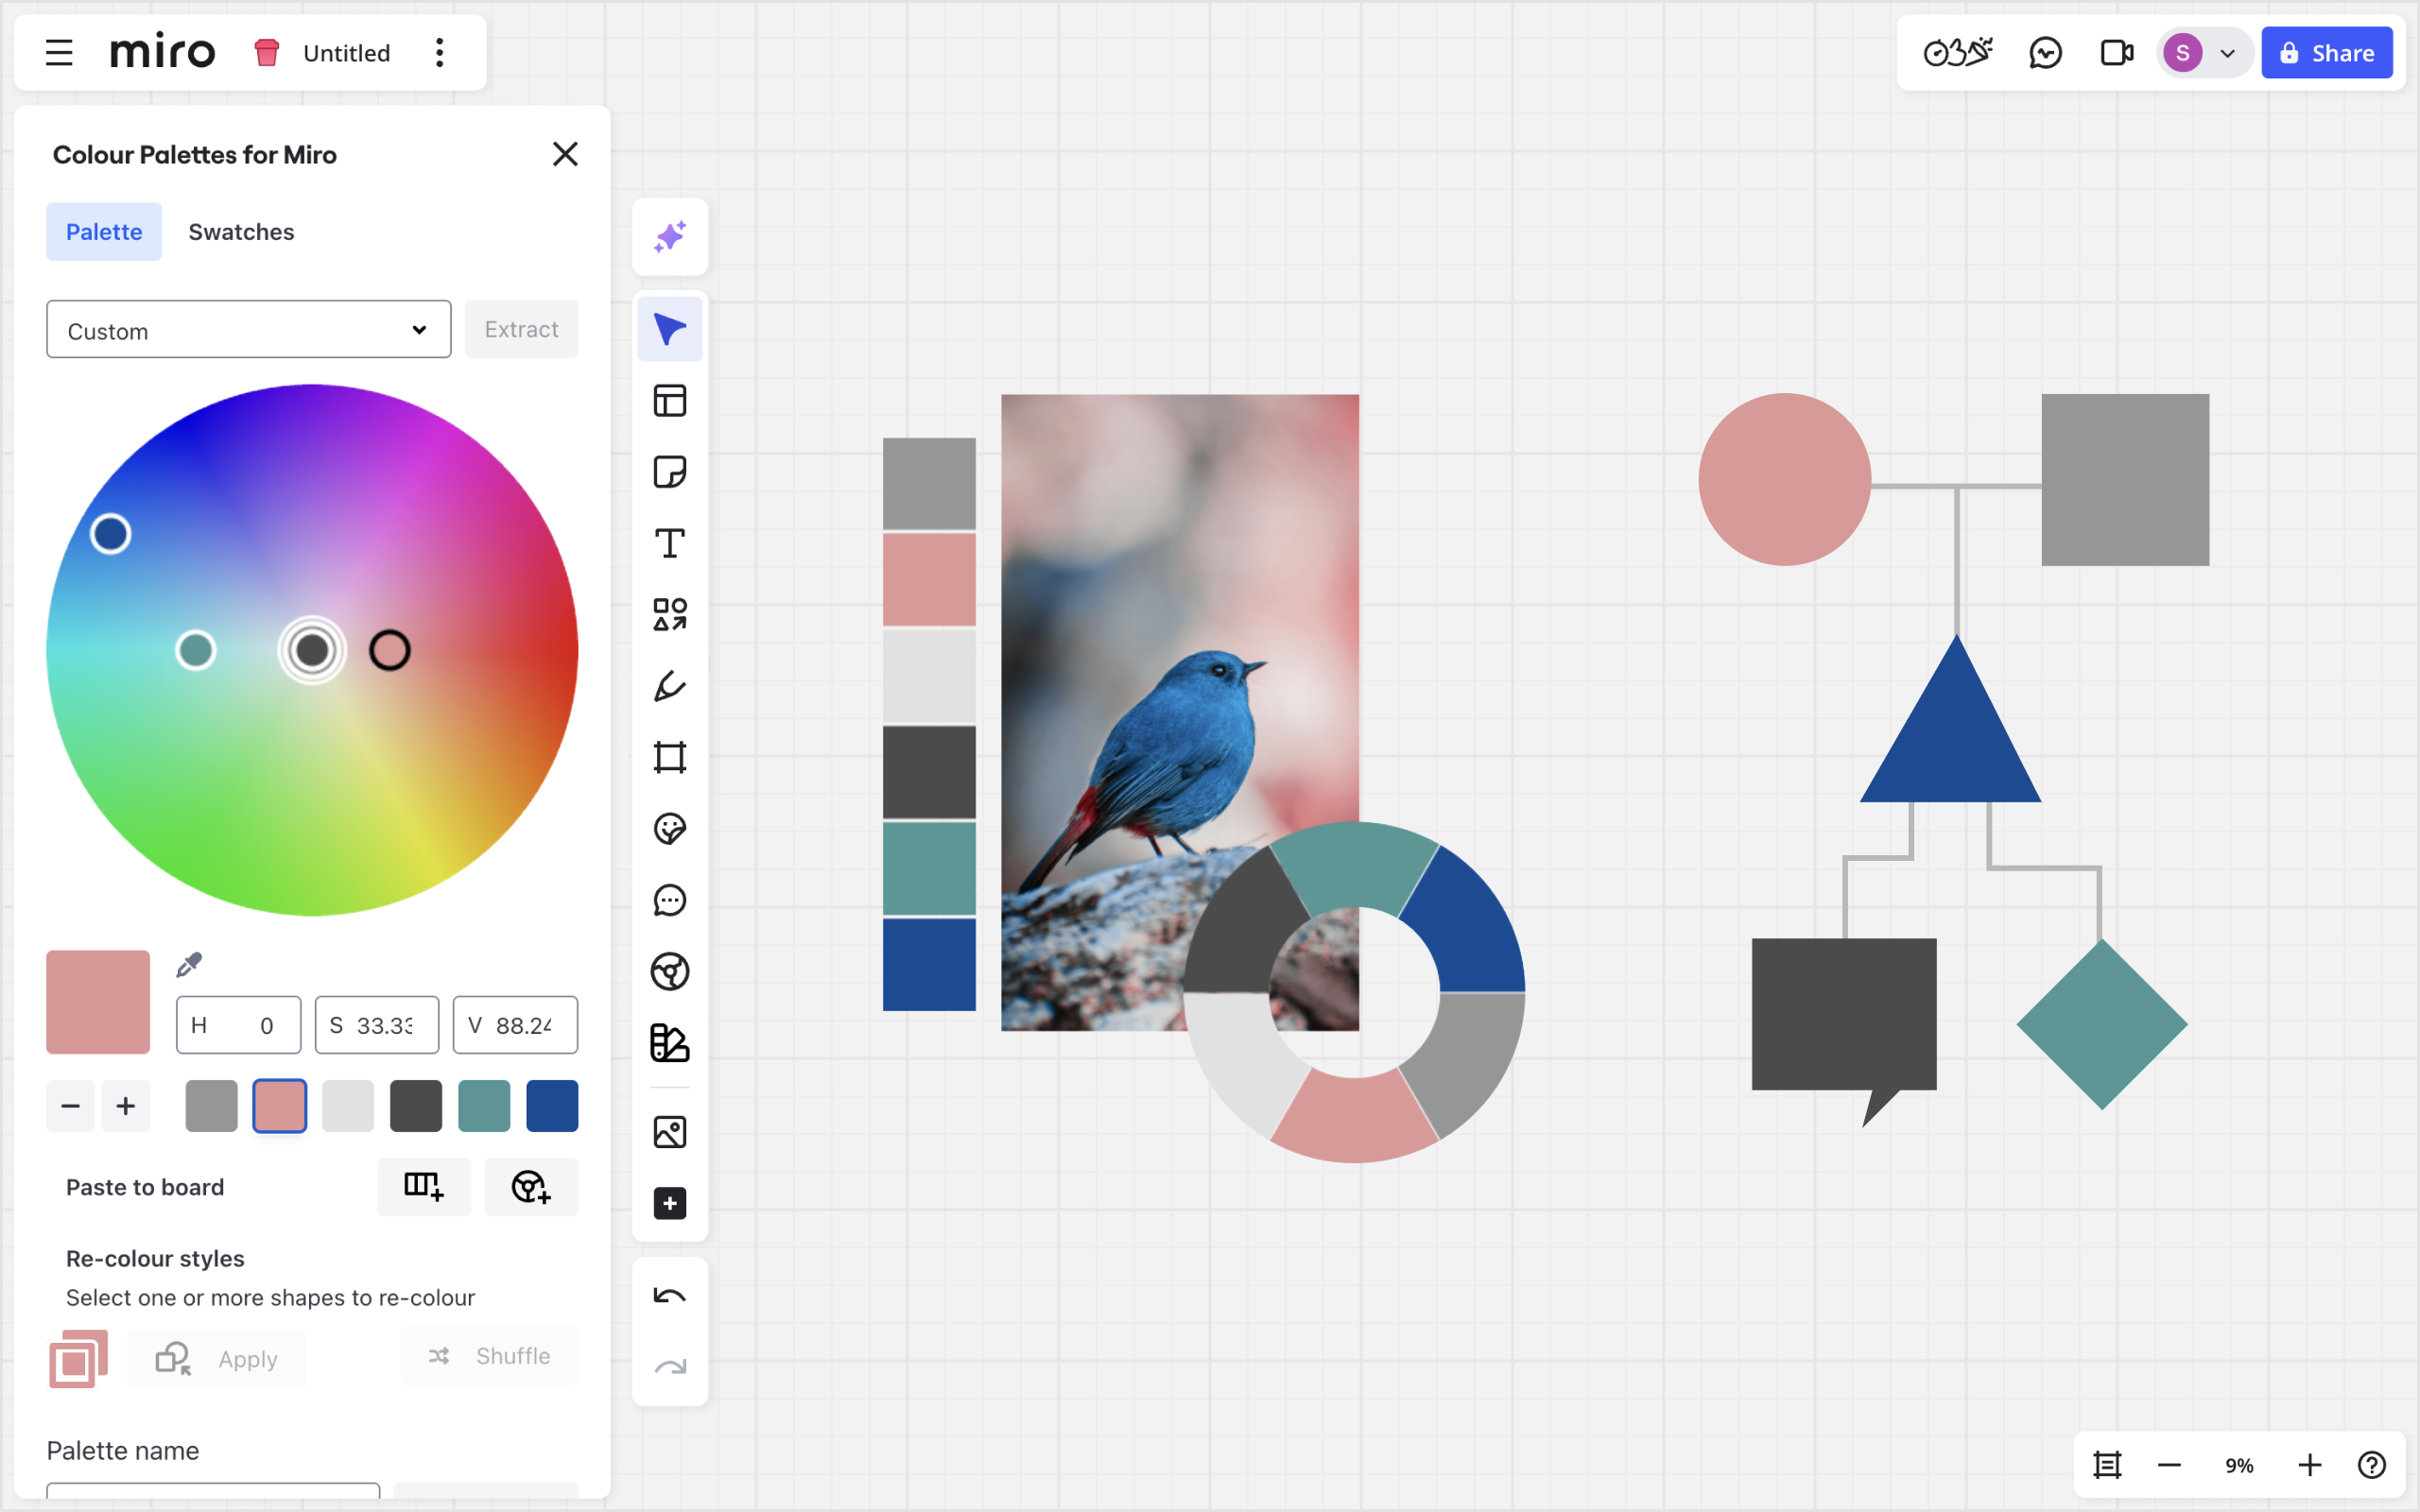This screenshot has height=1512, width=2420.
Task: Select the teal colour swatch in palette row
Action: [x=484, y=1106]
